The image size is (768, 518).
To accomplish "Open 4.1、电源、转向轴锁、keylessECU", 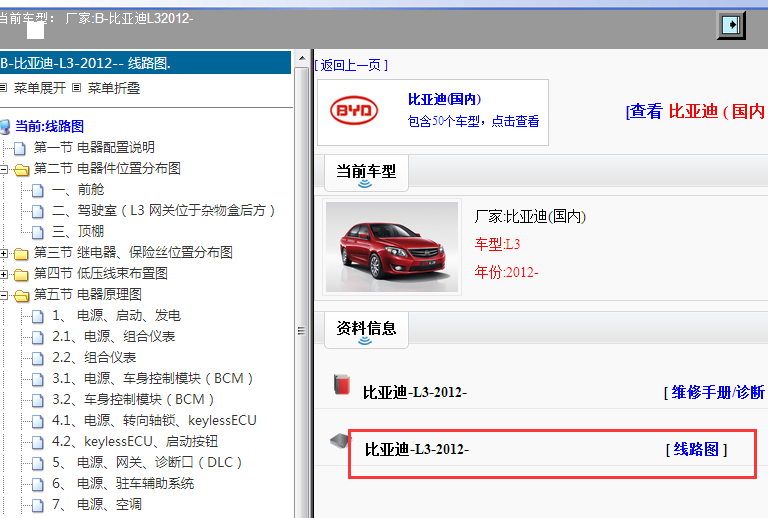I will [x=154, y=421].
